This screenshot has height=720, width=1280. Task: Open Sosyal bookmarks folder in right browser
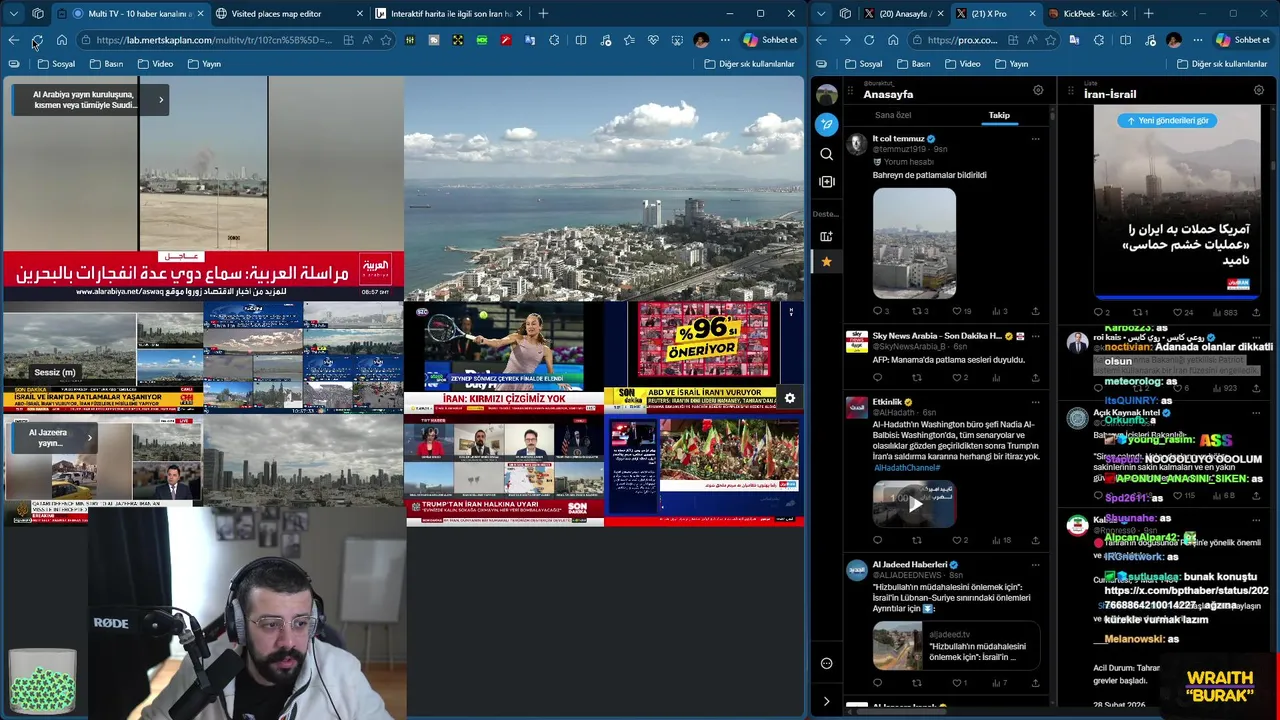864,64
